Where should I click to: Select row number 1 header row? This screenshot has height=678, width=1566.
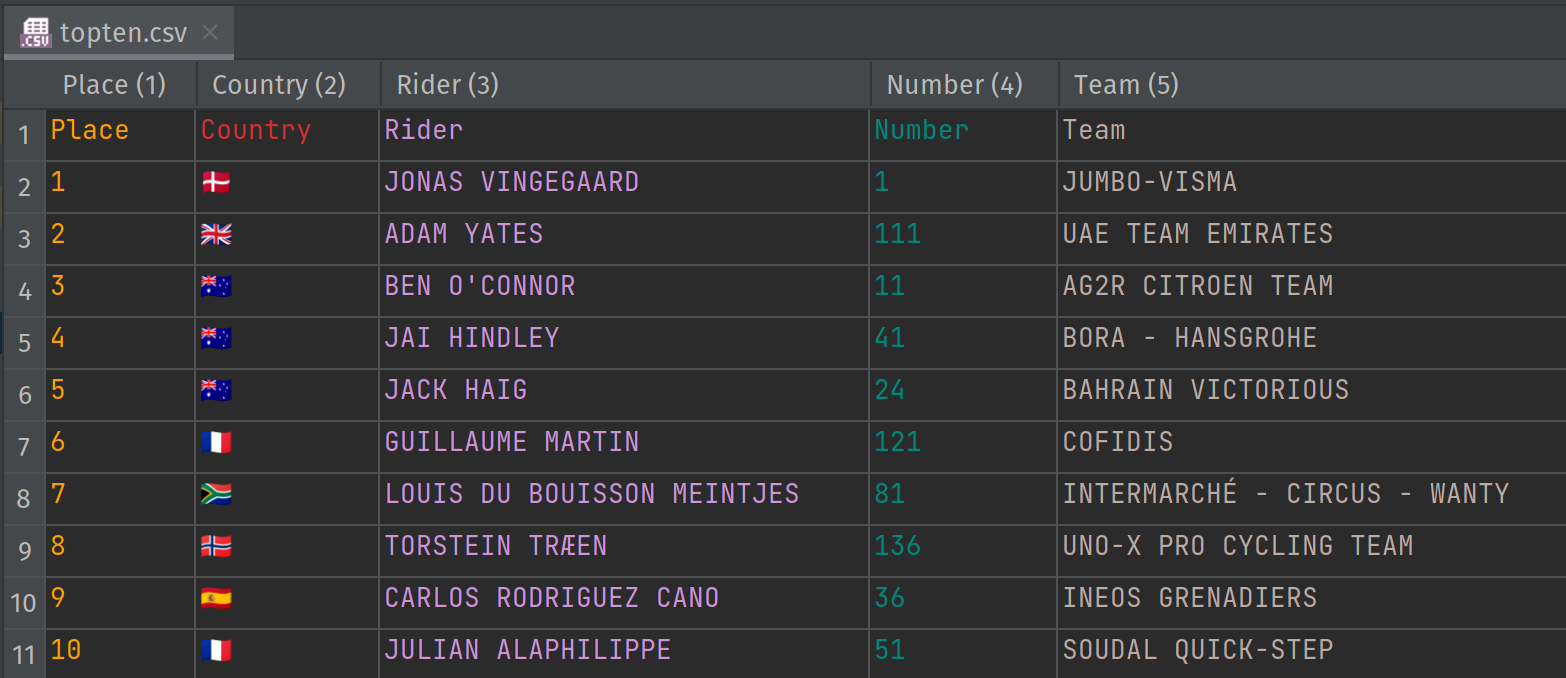(x=24, y=133)
